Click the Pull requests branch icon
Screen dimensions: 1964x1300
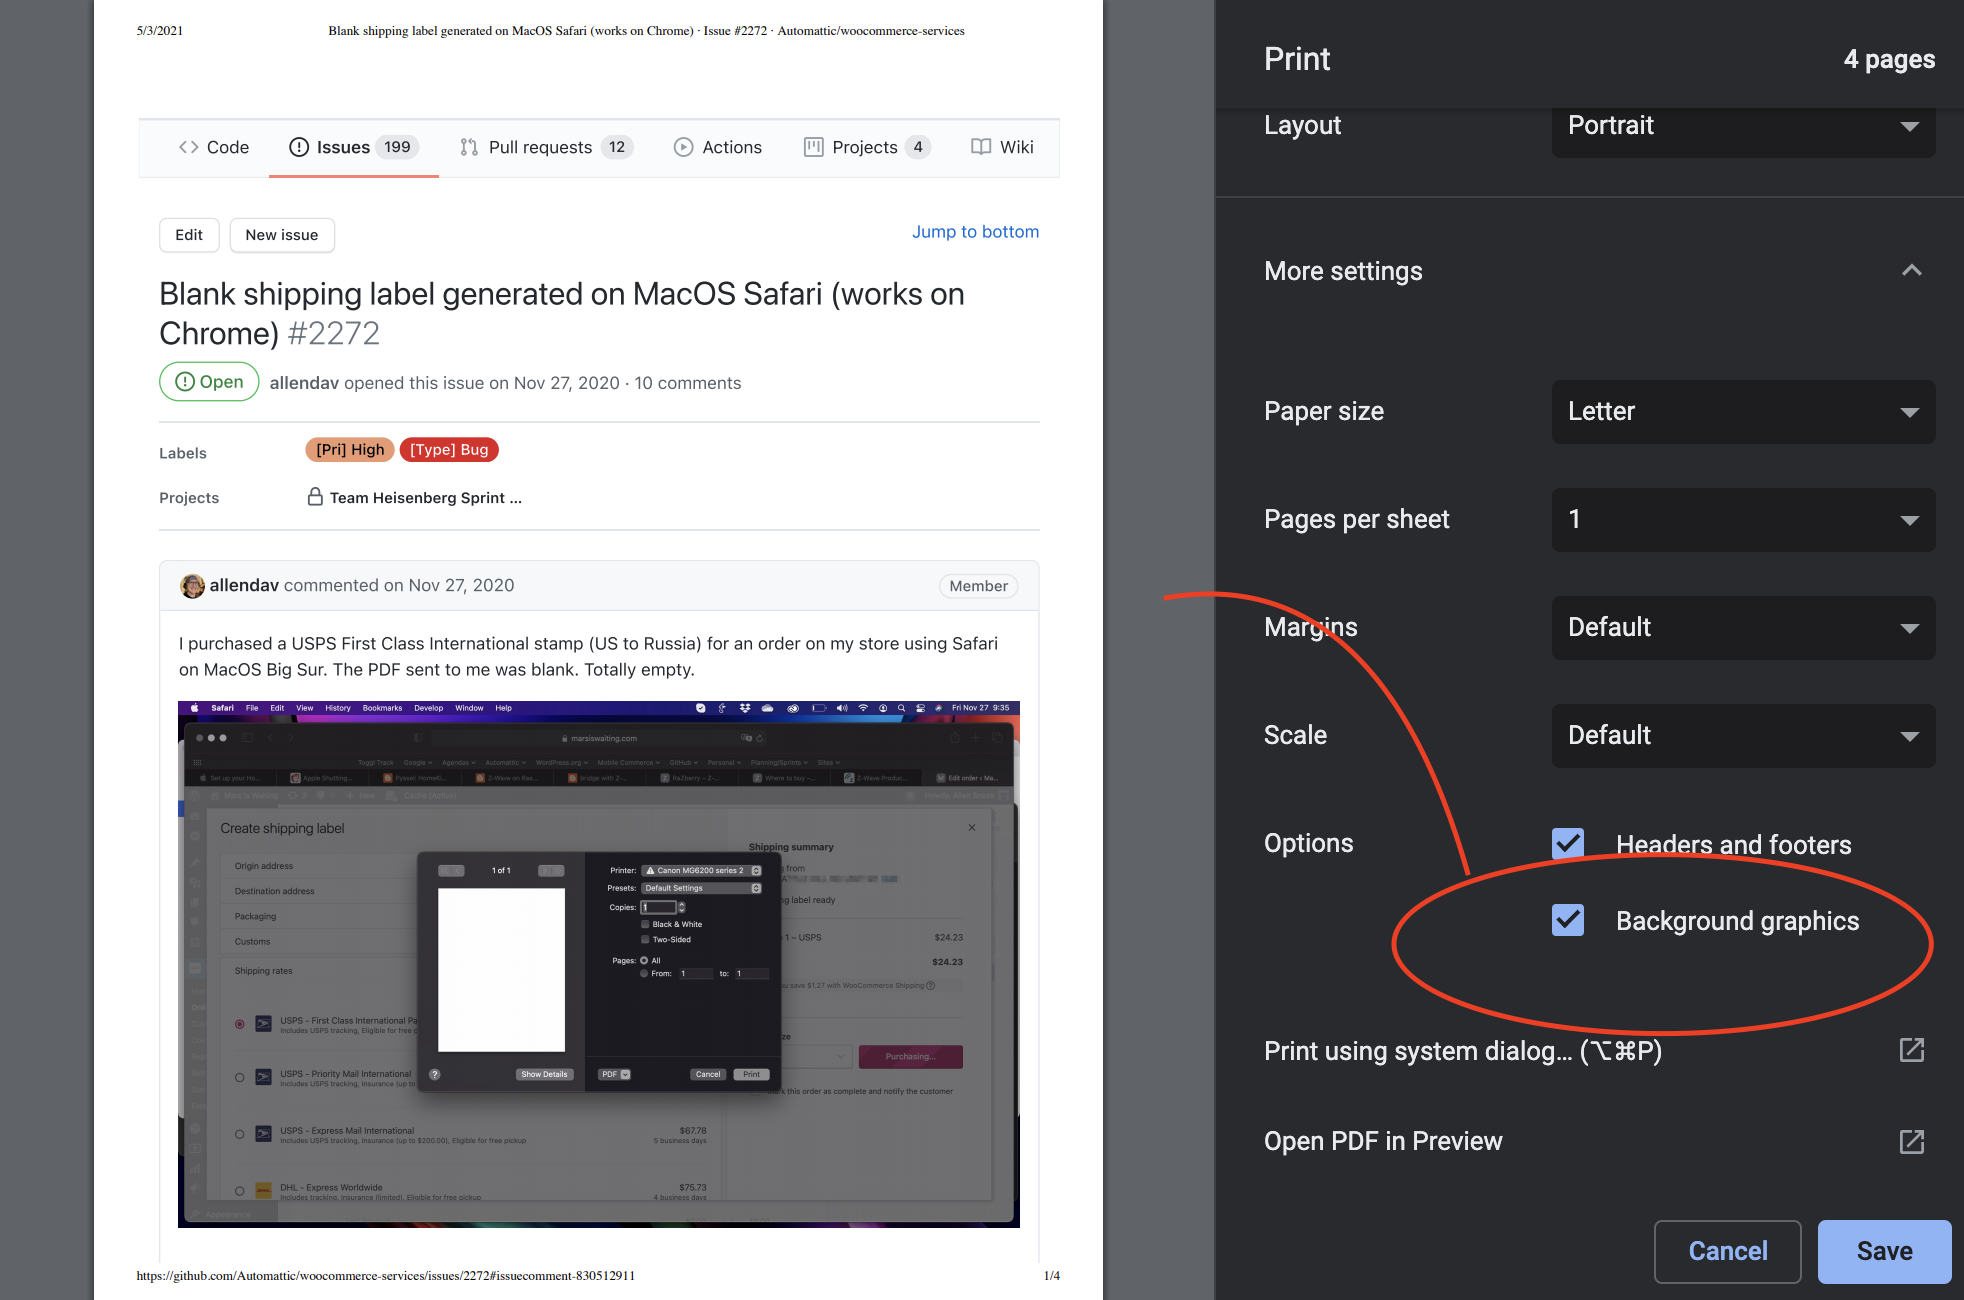[x=469, y=147]
